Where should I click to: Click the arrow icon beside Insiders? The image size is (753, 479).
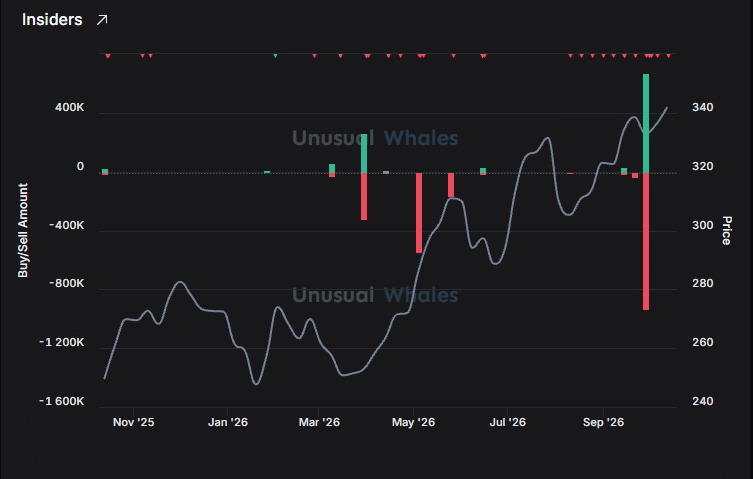coord(102,20)
